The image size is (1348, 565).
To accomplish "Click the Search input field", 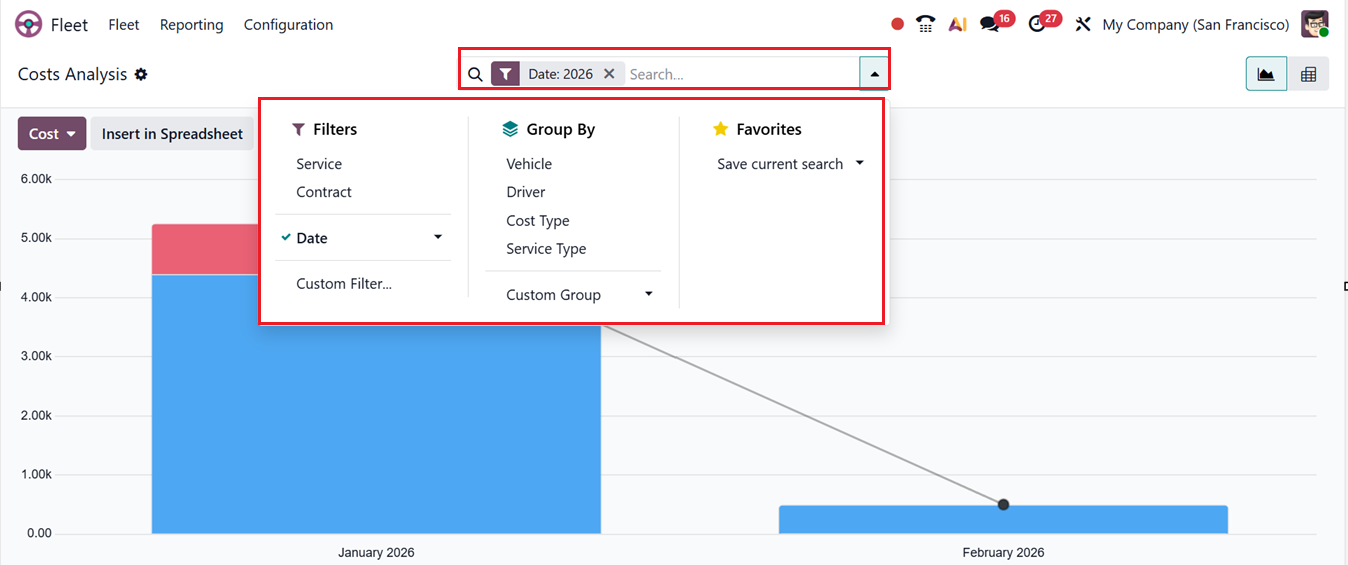I will (x=740, y=74).
